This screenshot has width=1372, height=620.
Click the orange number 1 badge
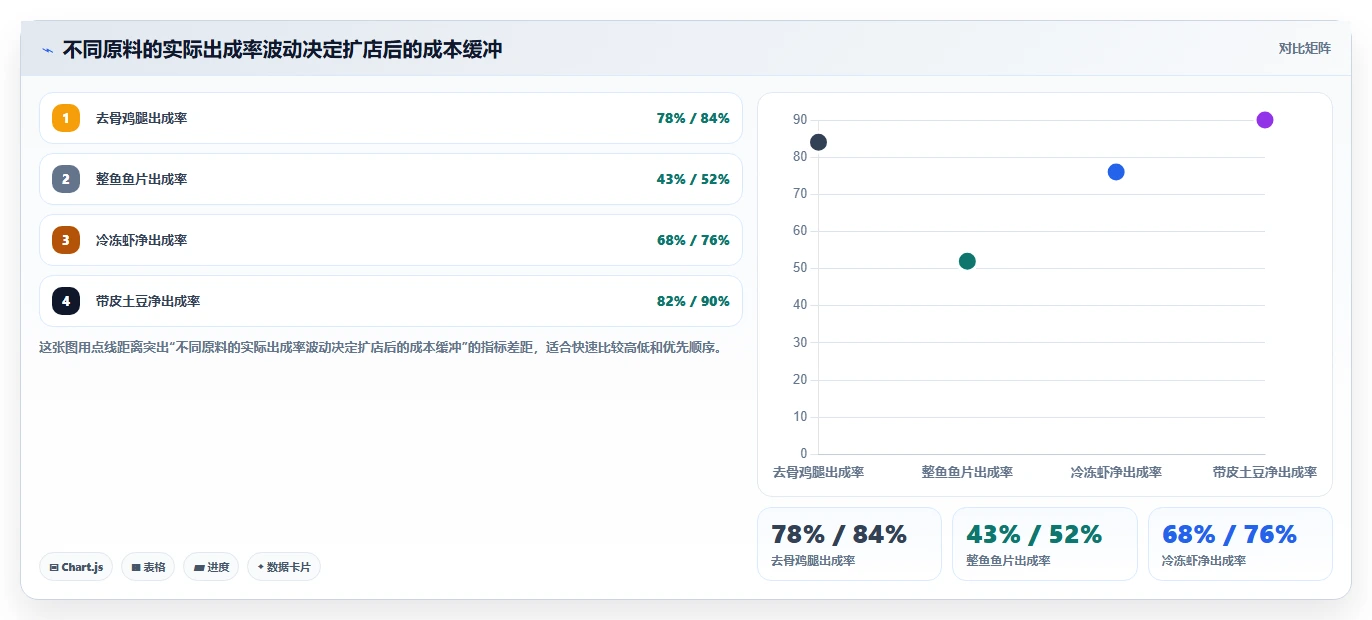point(66,118)
